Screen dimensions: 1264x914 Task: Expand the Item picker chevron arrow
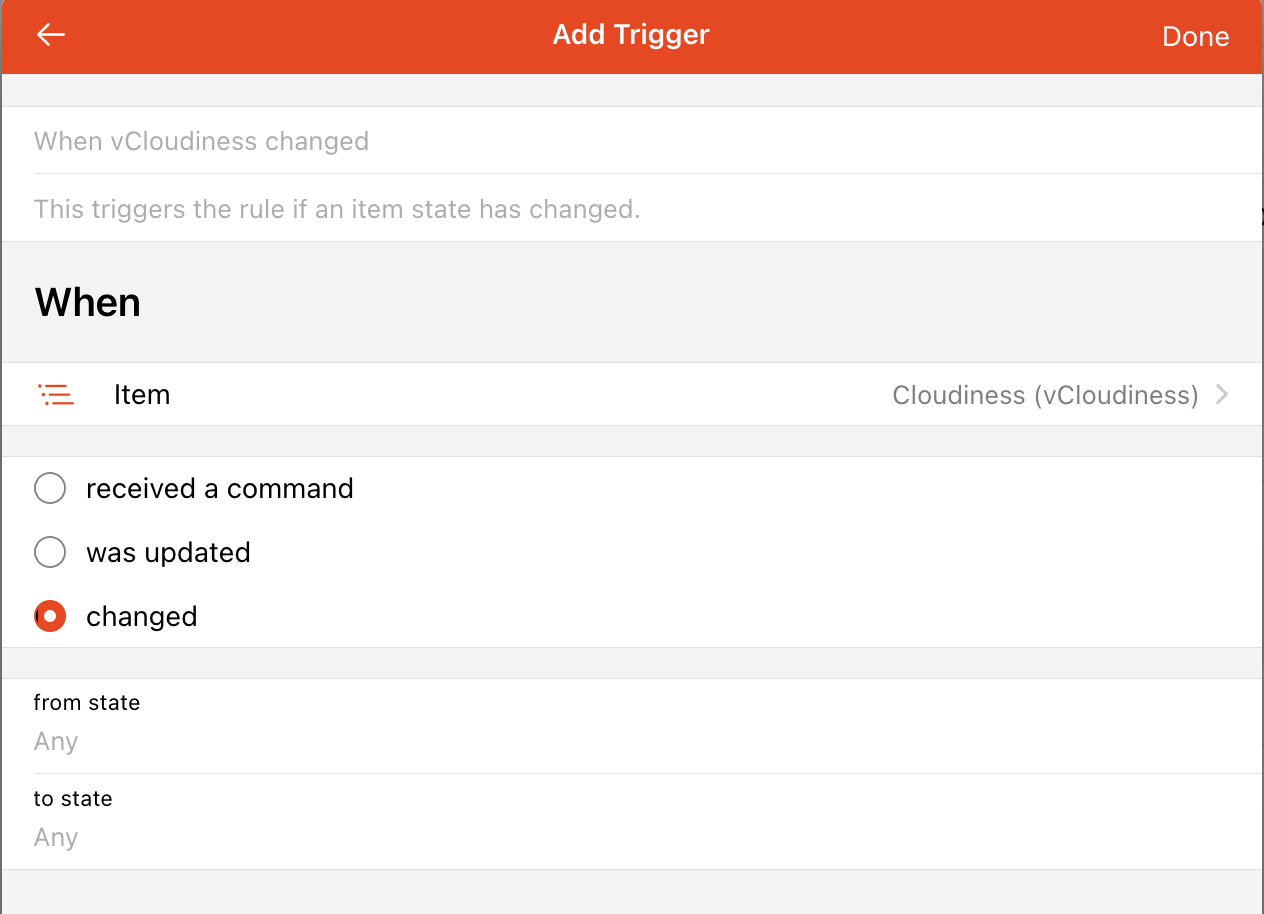click(1222, 395)
